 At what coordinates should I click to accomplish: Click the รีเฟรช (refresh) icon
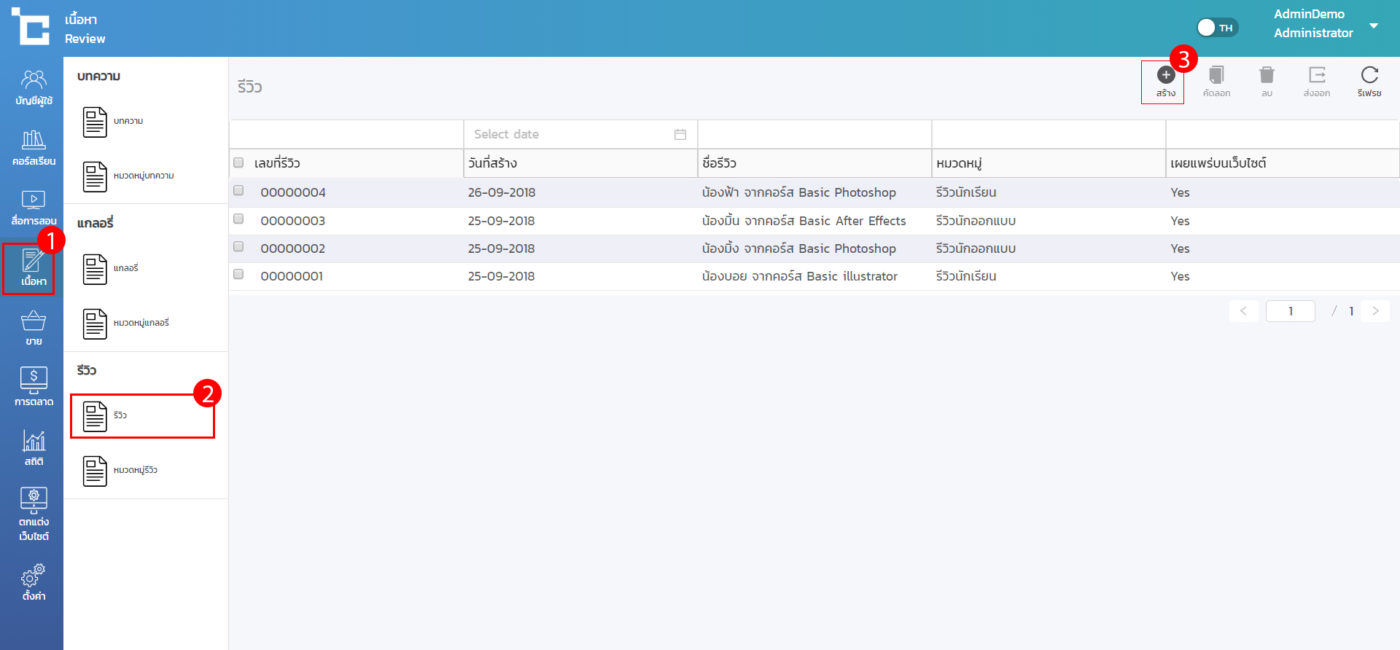point(1369,75)
